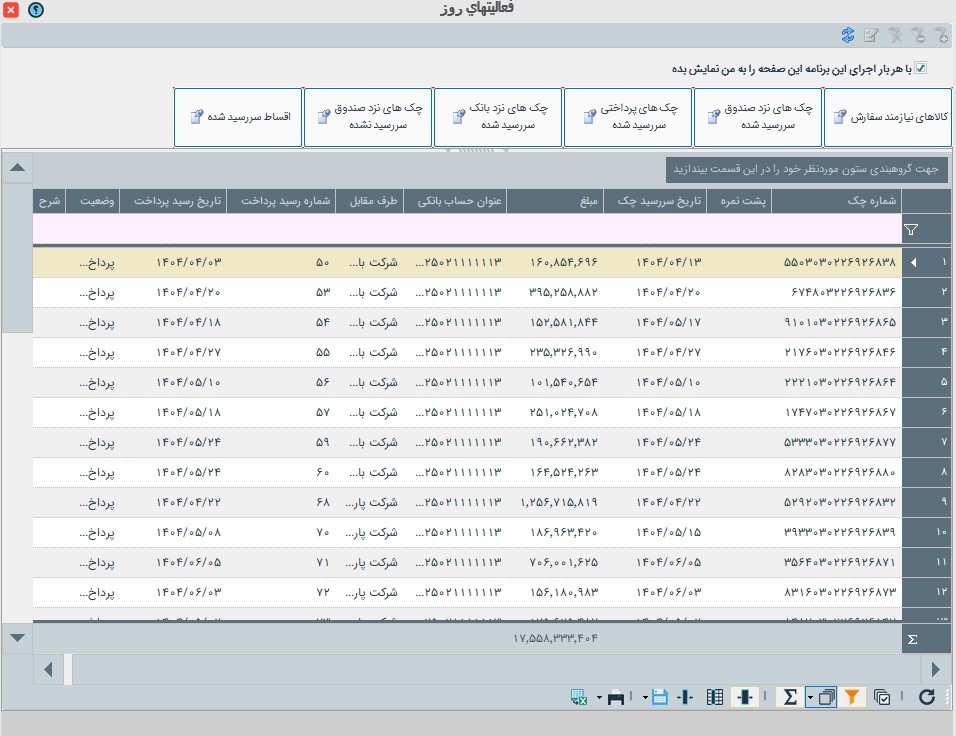Click the blue floppy disk save icon
Viewport: 956px width, 736px height.
(x=660, y=698)
